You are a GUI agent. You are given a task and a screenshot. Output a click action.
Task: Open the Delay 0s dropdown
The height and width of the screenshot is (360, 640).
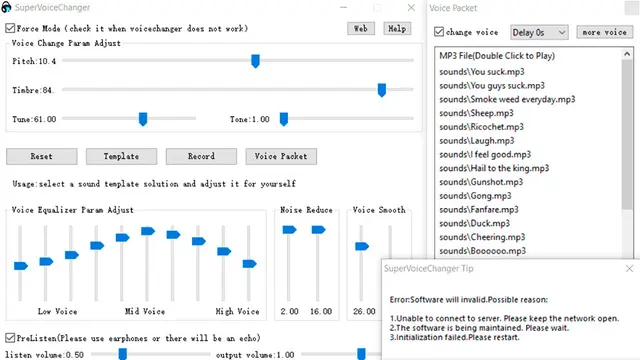(539, 32)
